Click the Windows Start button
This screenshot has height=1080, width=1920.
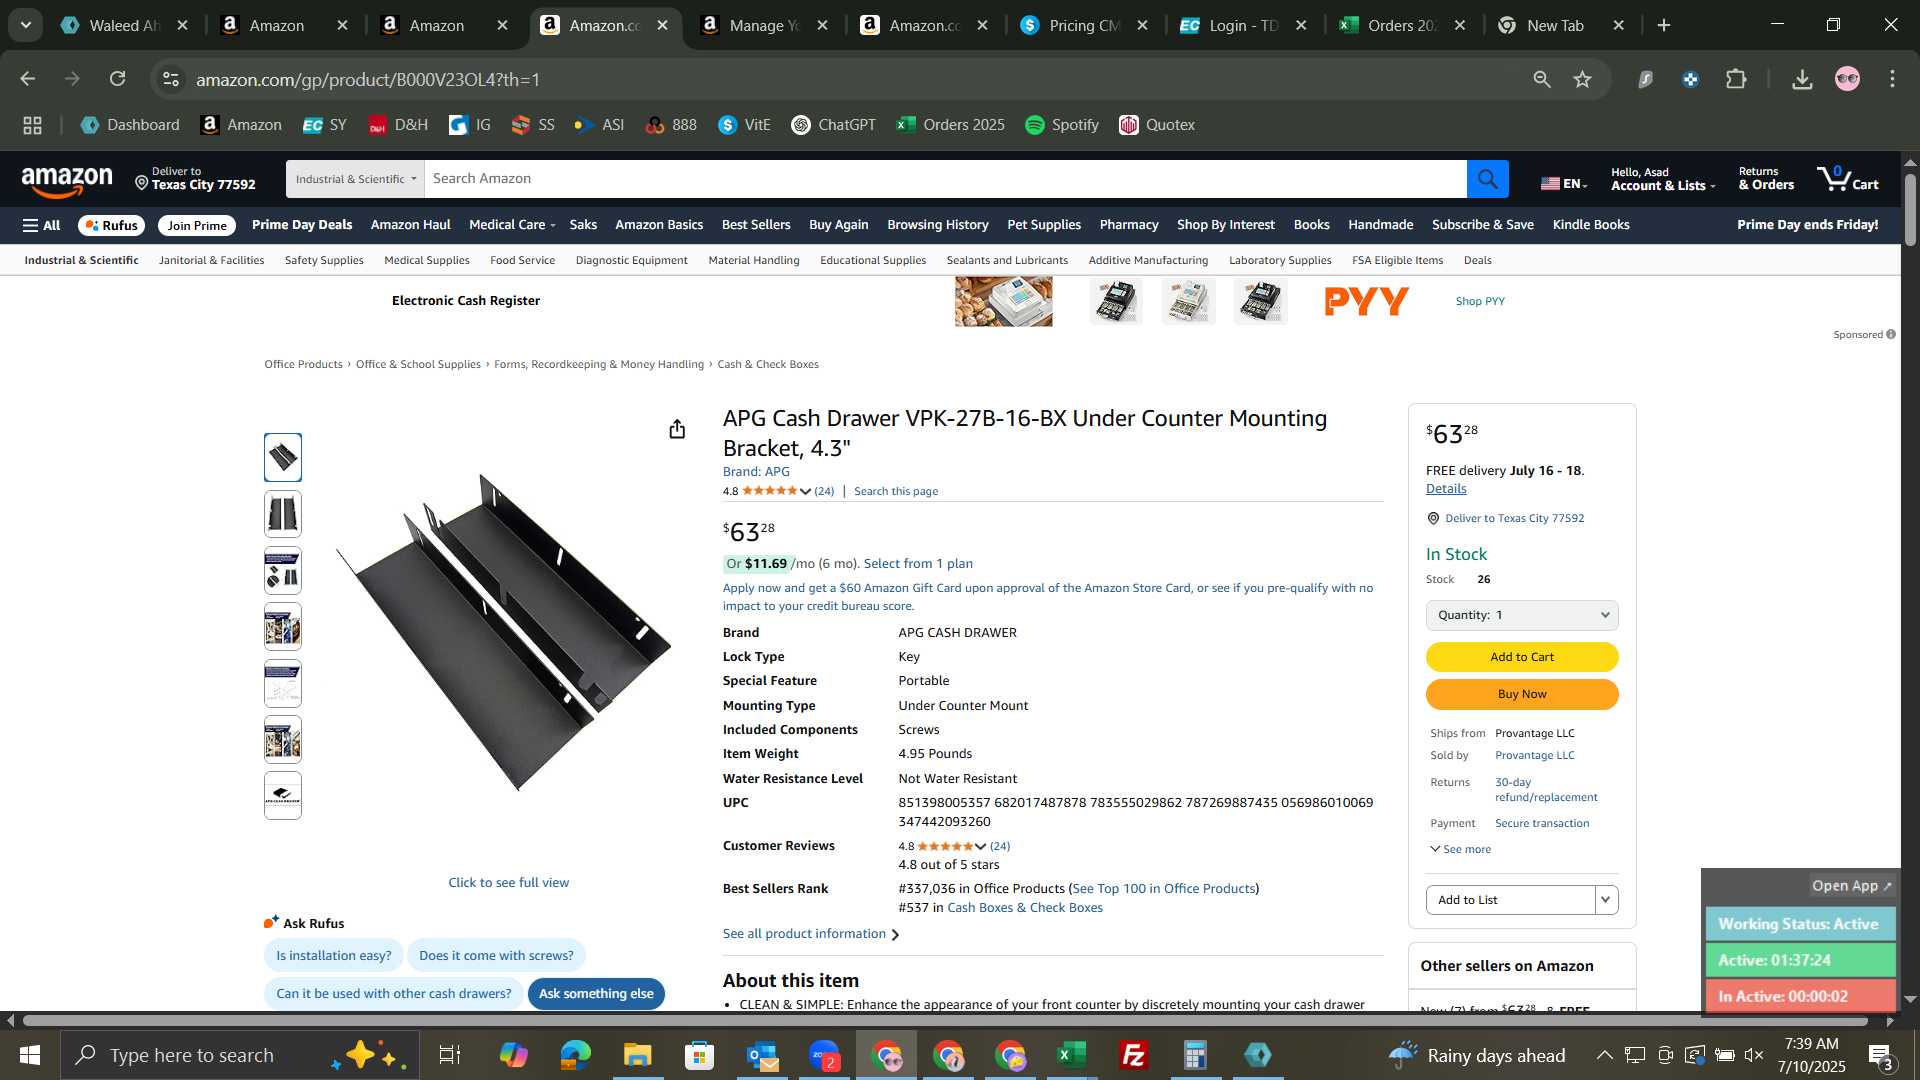[29, 1055]
